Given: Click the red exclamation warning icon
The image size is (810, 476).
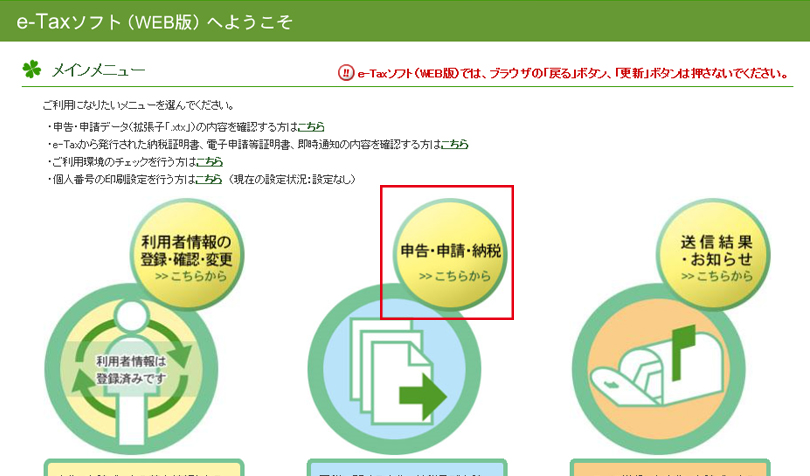Looking at the screenshot, I should pyautogui.click(x=346, y=72).
